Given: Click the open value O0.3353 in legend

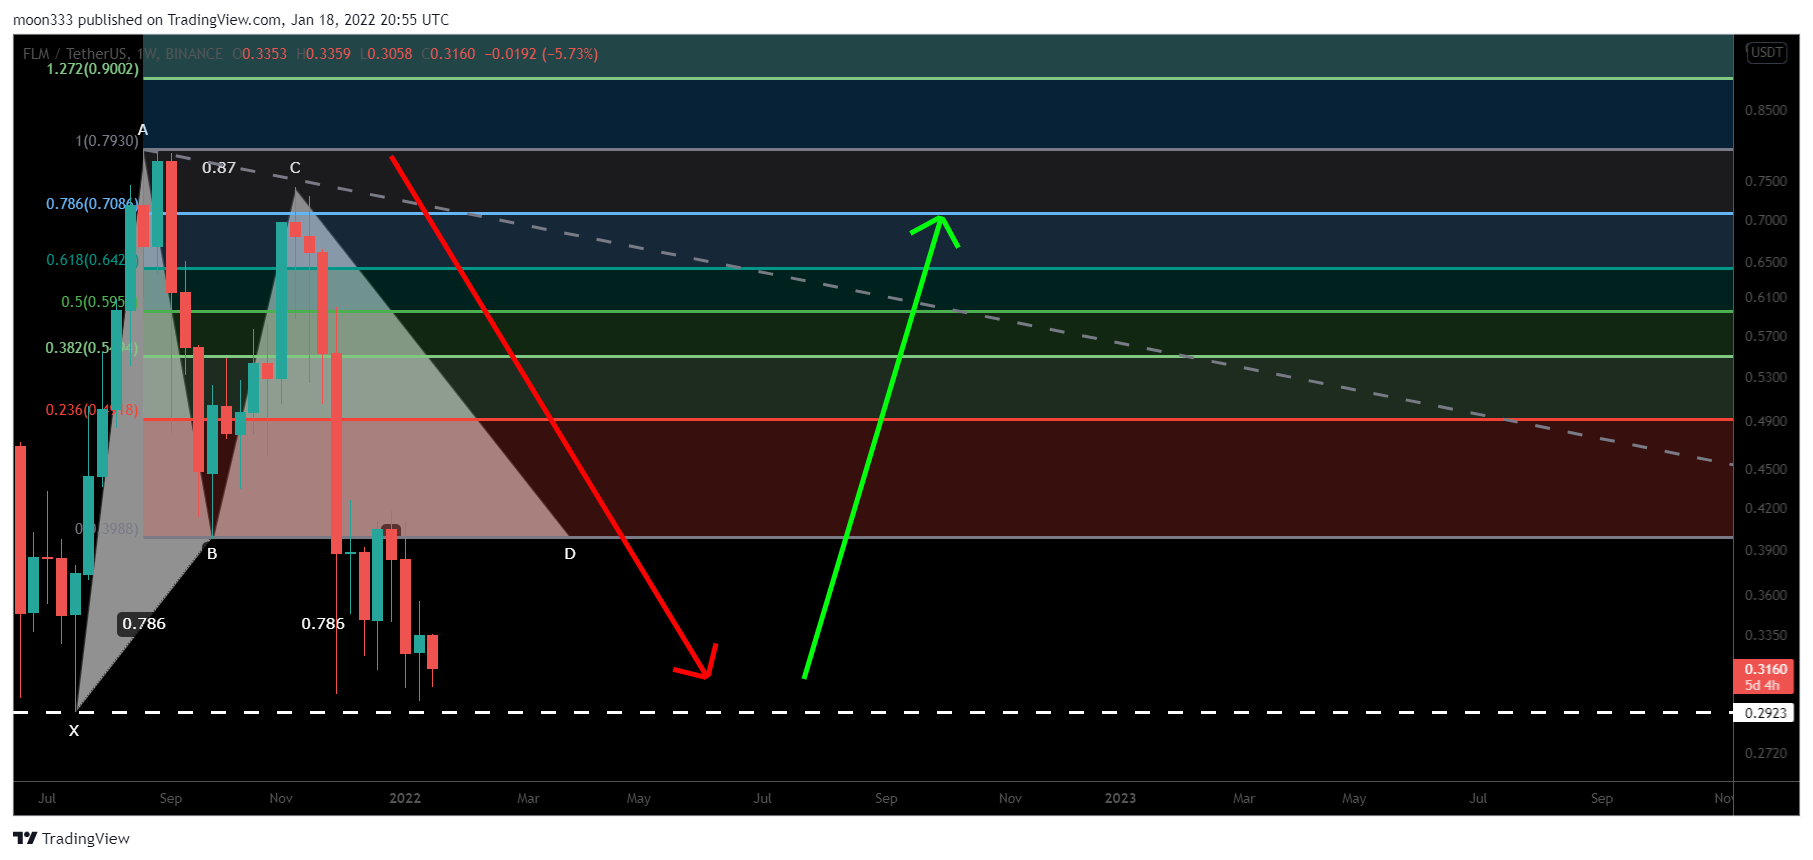Looking at the screenshot, I should [x=260, y=54].
